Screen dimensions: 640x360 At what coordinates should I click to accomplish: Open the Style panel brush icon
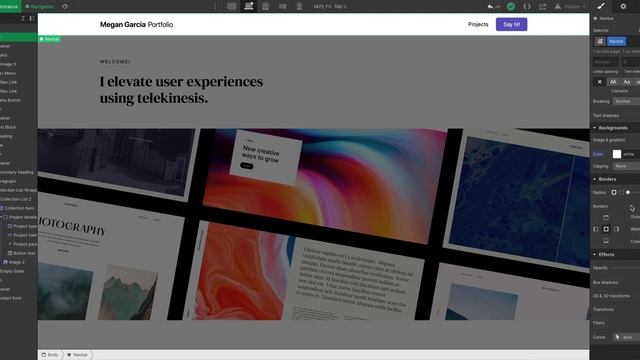tap(601, 6)
